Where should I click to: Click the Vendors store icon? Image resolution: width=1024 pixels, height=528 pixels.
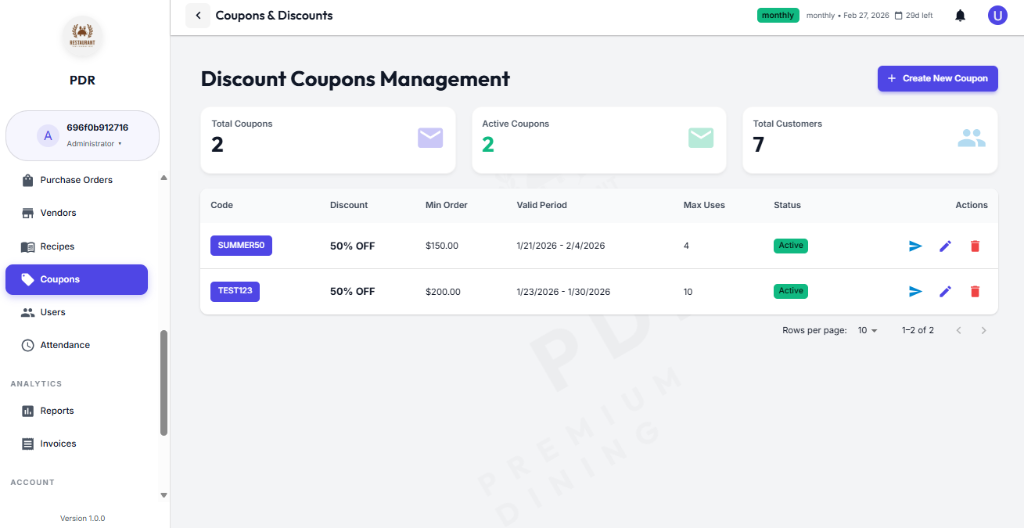pyautogui.click(x=27, y=213)
